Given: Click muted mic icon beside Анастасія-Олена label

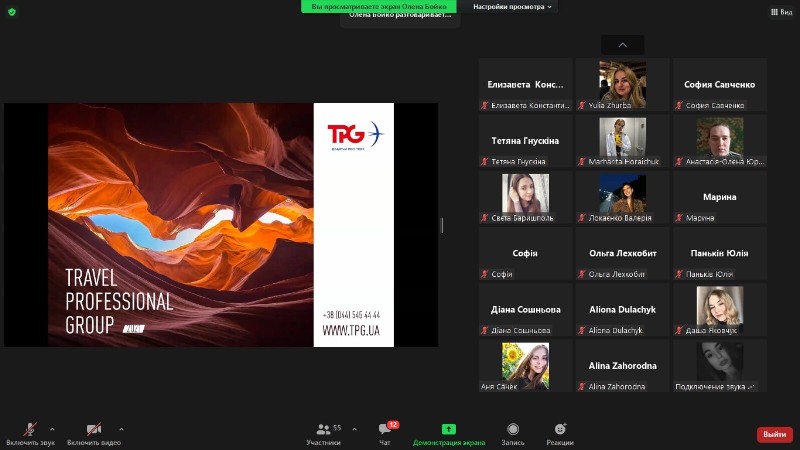Looking at the screenshot, I should tap(679, 161).
